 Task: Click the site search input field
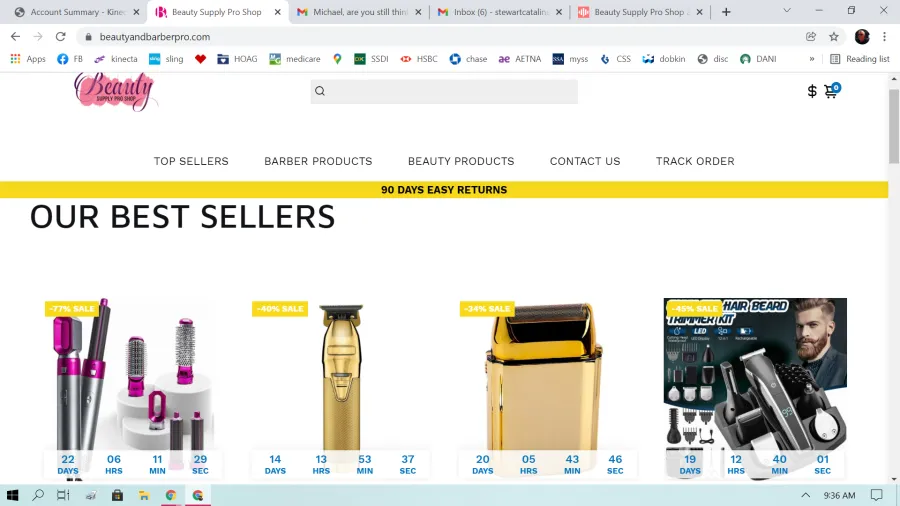click(x=444, y=91)
